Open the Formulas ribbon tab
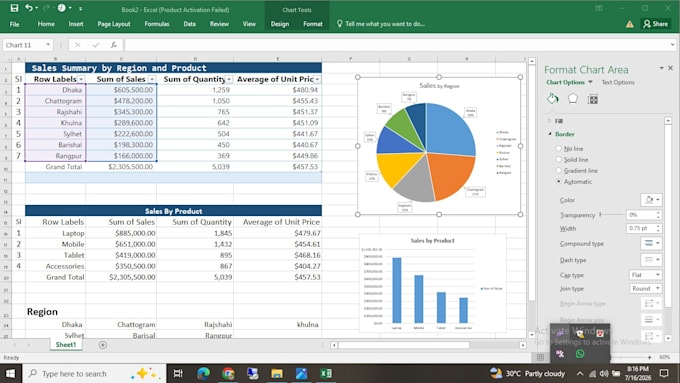This screenshot has width=680, height=383. (157, 24)
